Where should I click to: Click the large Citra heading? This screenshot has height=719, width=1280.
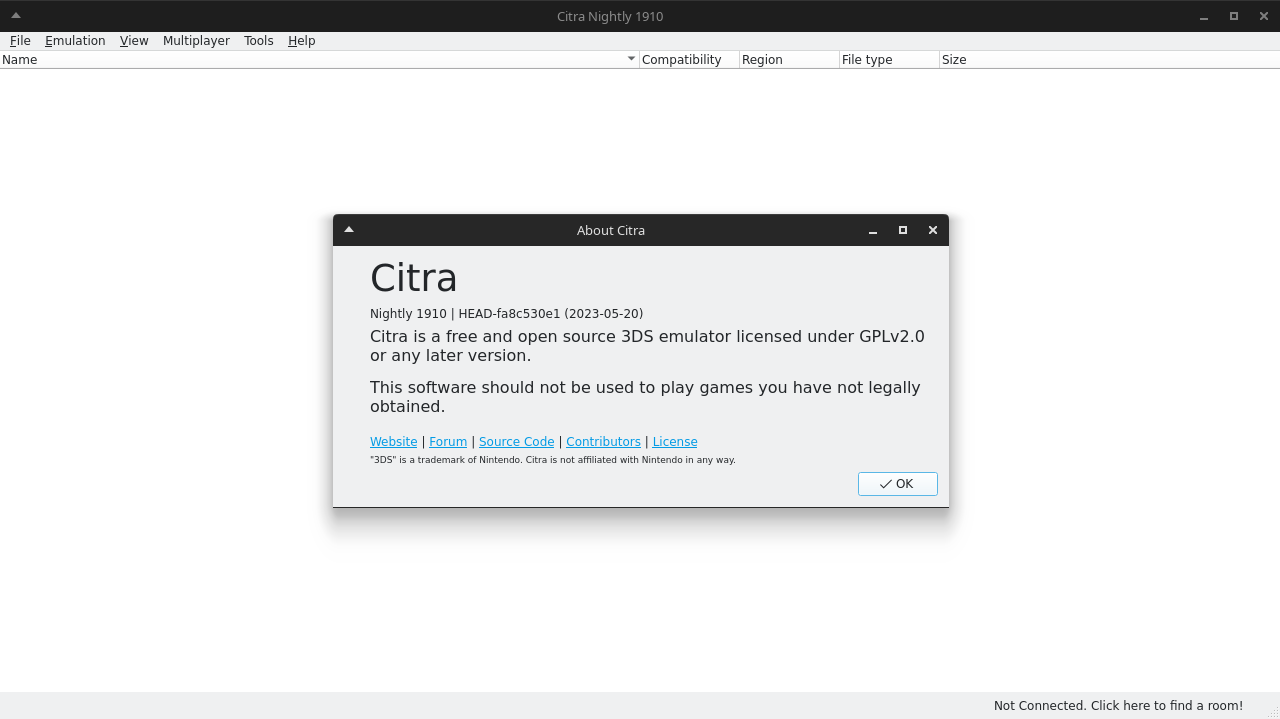click(x=414, y=278)
